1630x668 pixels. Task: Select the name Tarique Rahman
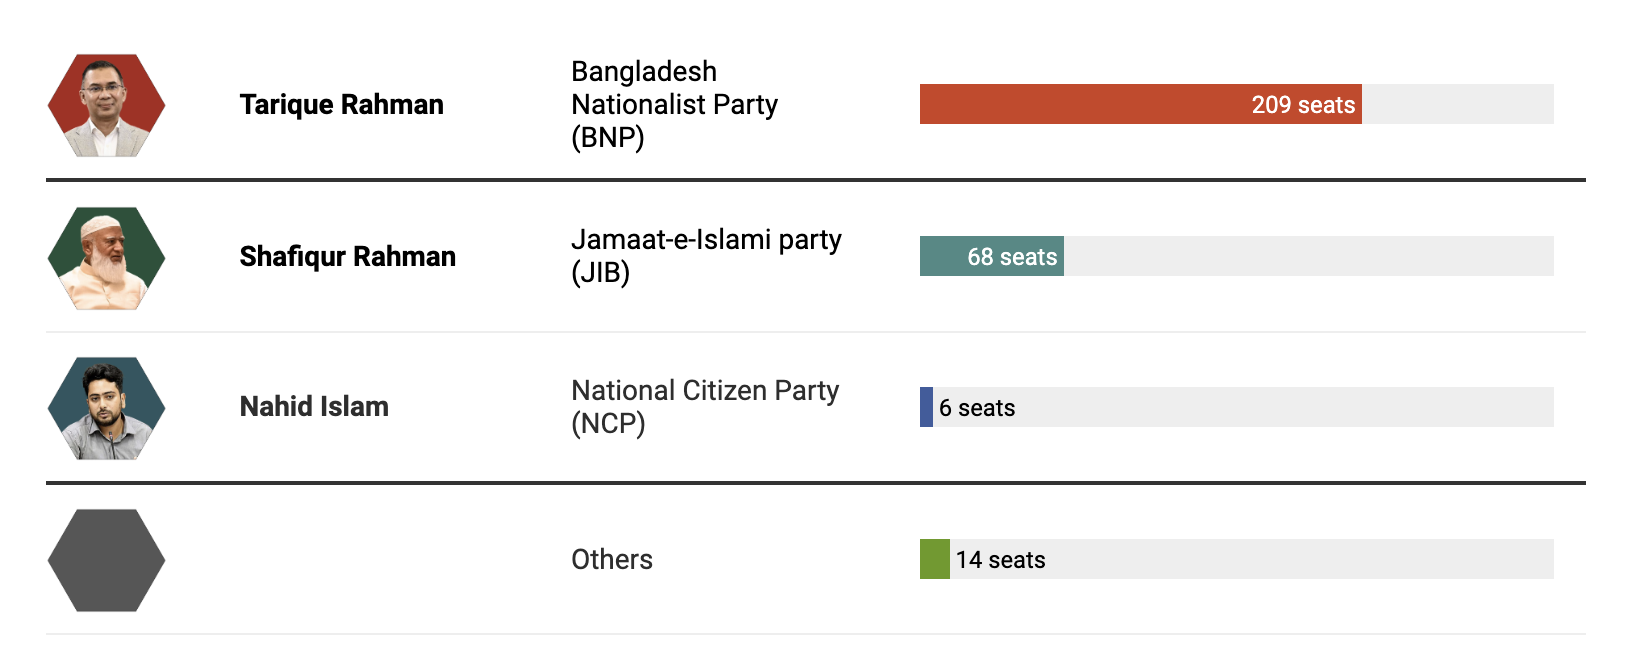[x=341, y=105]
